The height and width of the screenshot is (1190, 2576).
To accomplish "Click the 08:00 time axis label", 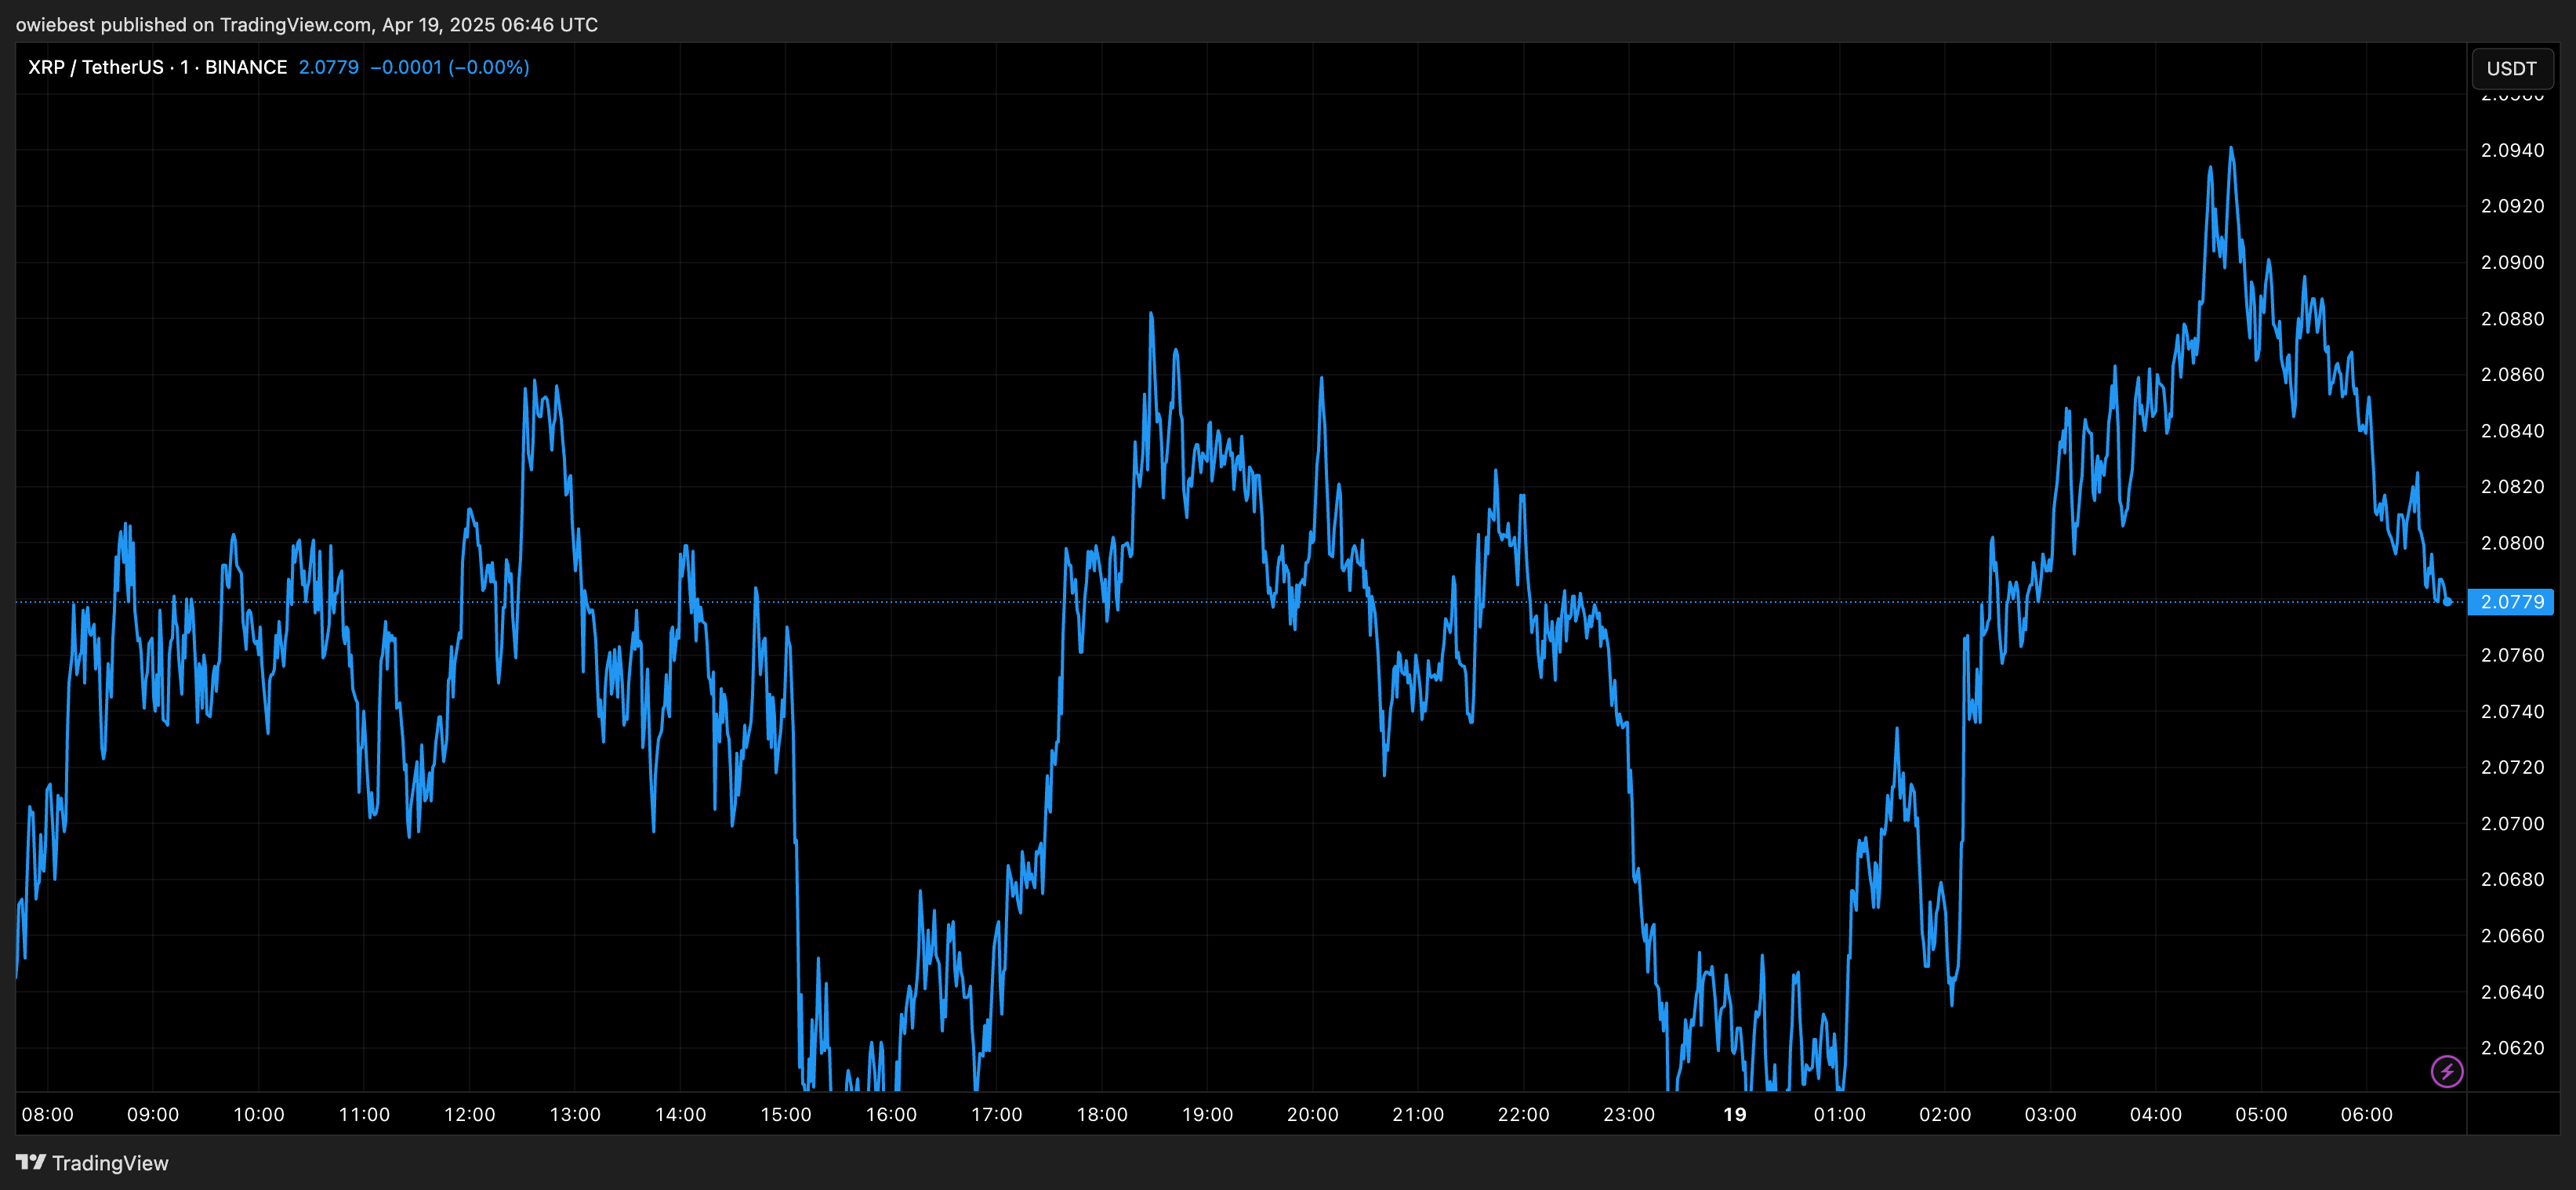I will click(47, 1114).
